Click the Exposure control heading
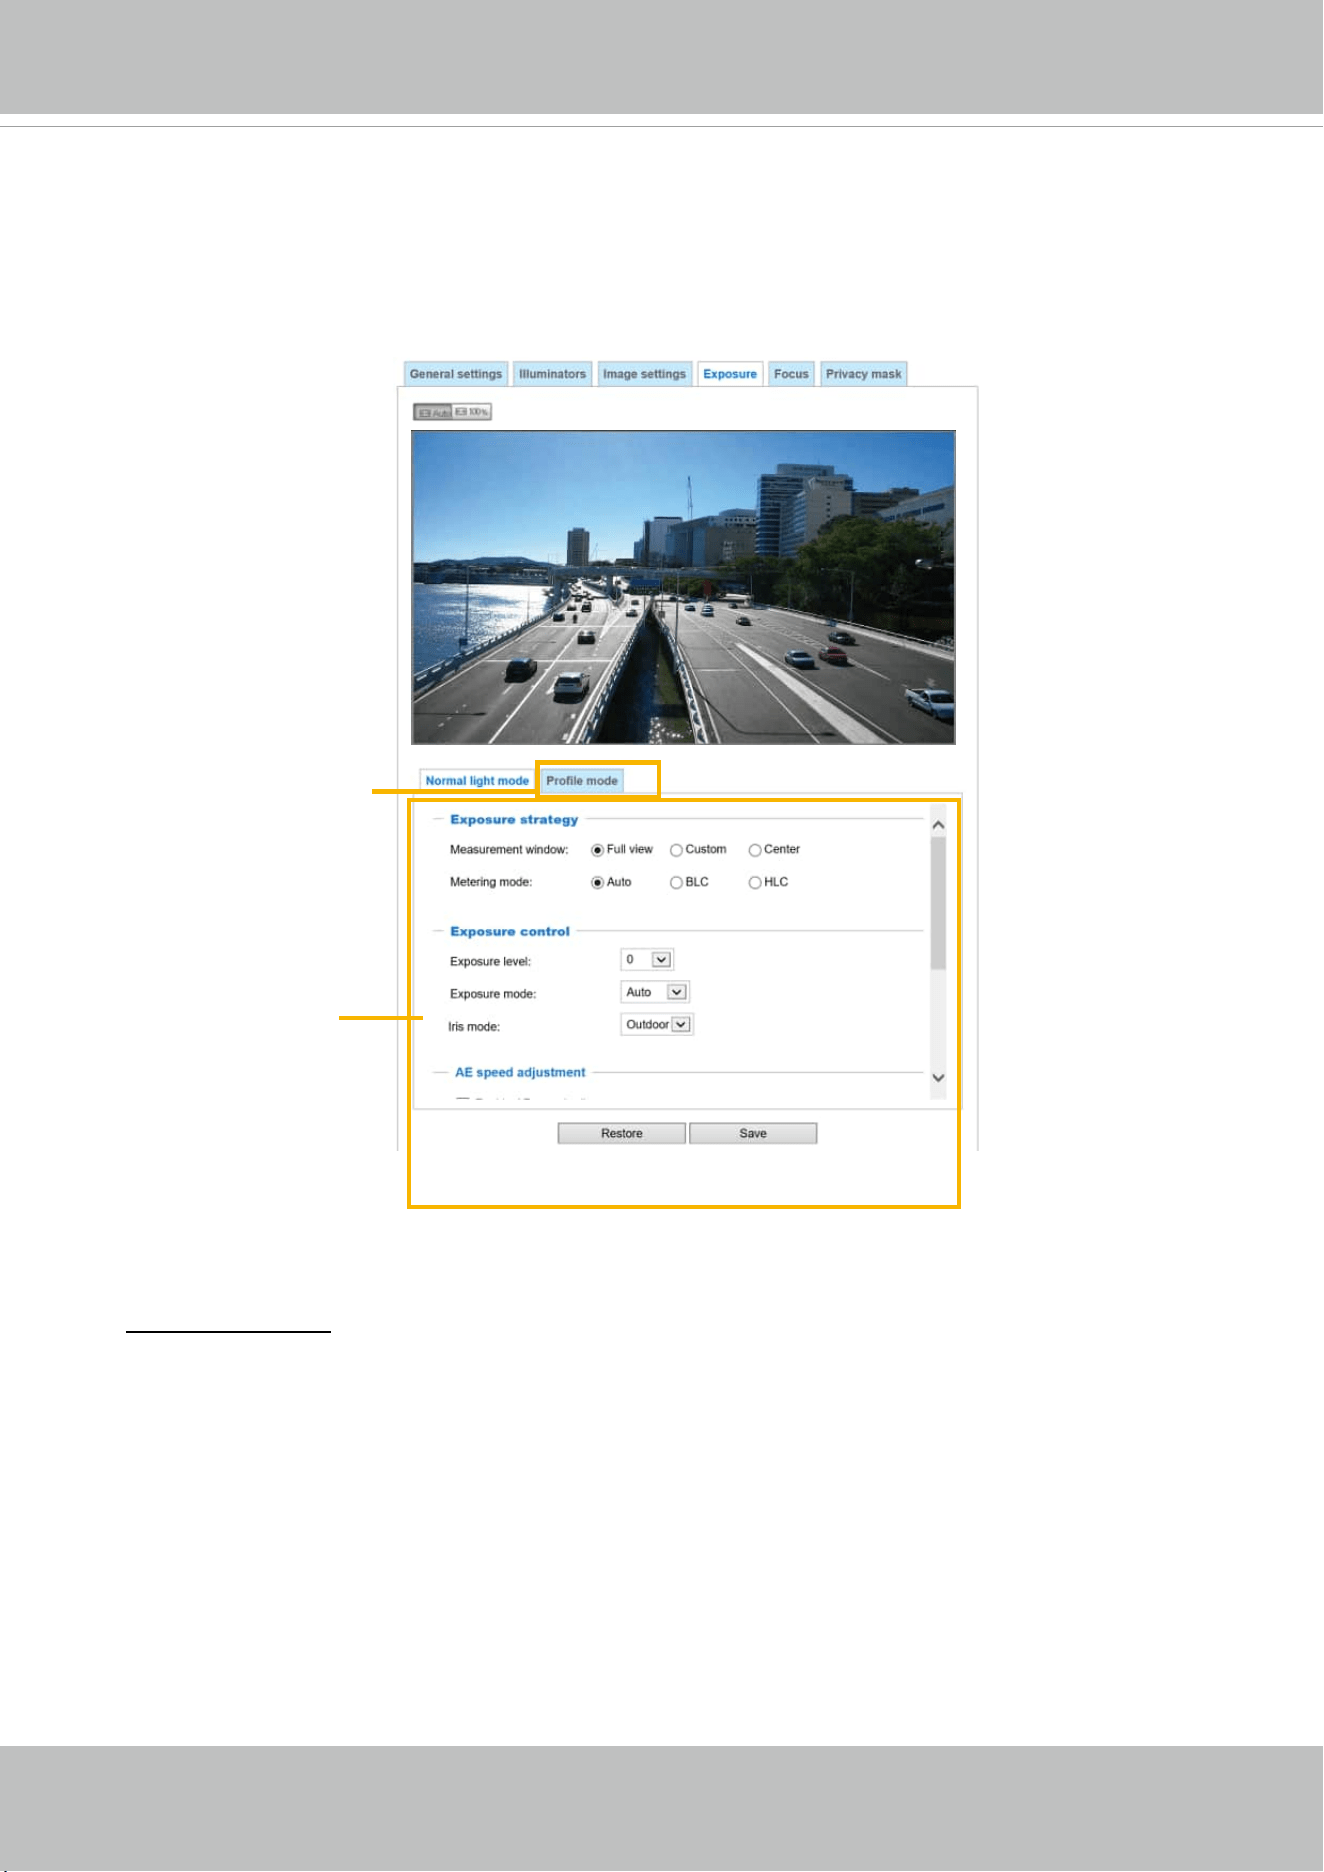1324x1872 pixels. [x=510, y=931]
